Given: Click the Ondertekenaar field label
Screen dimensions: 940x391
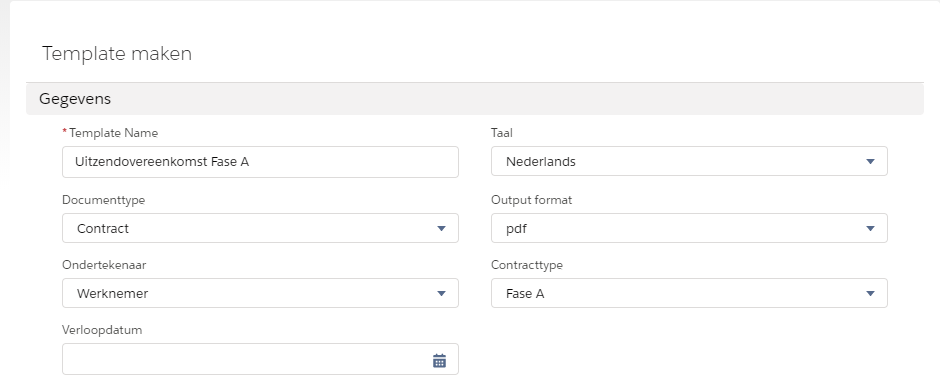Looking at the screenshot, I should coord(104,265).
